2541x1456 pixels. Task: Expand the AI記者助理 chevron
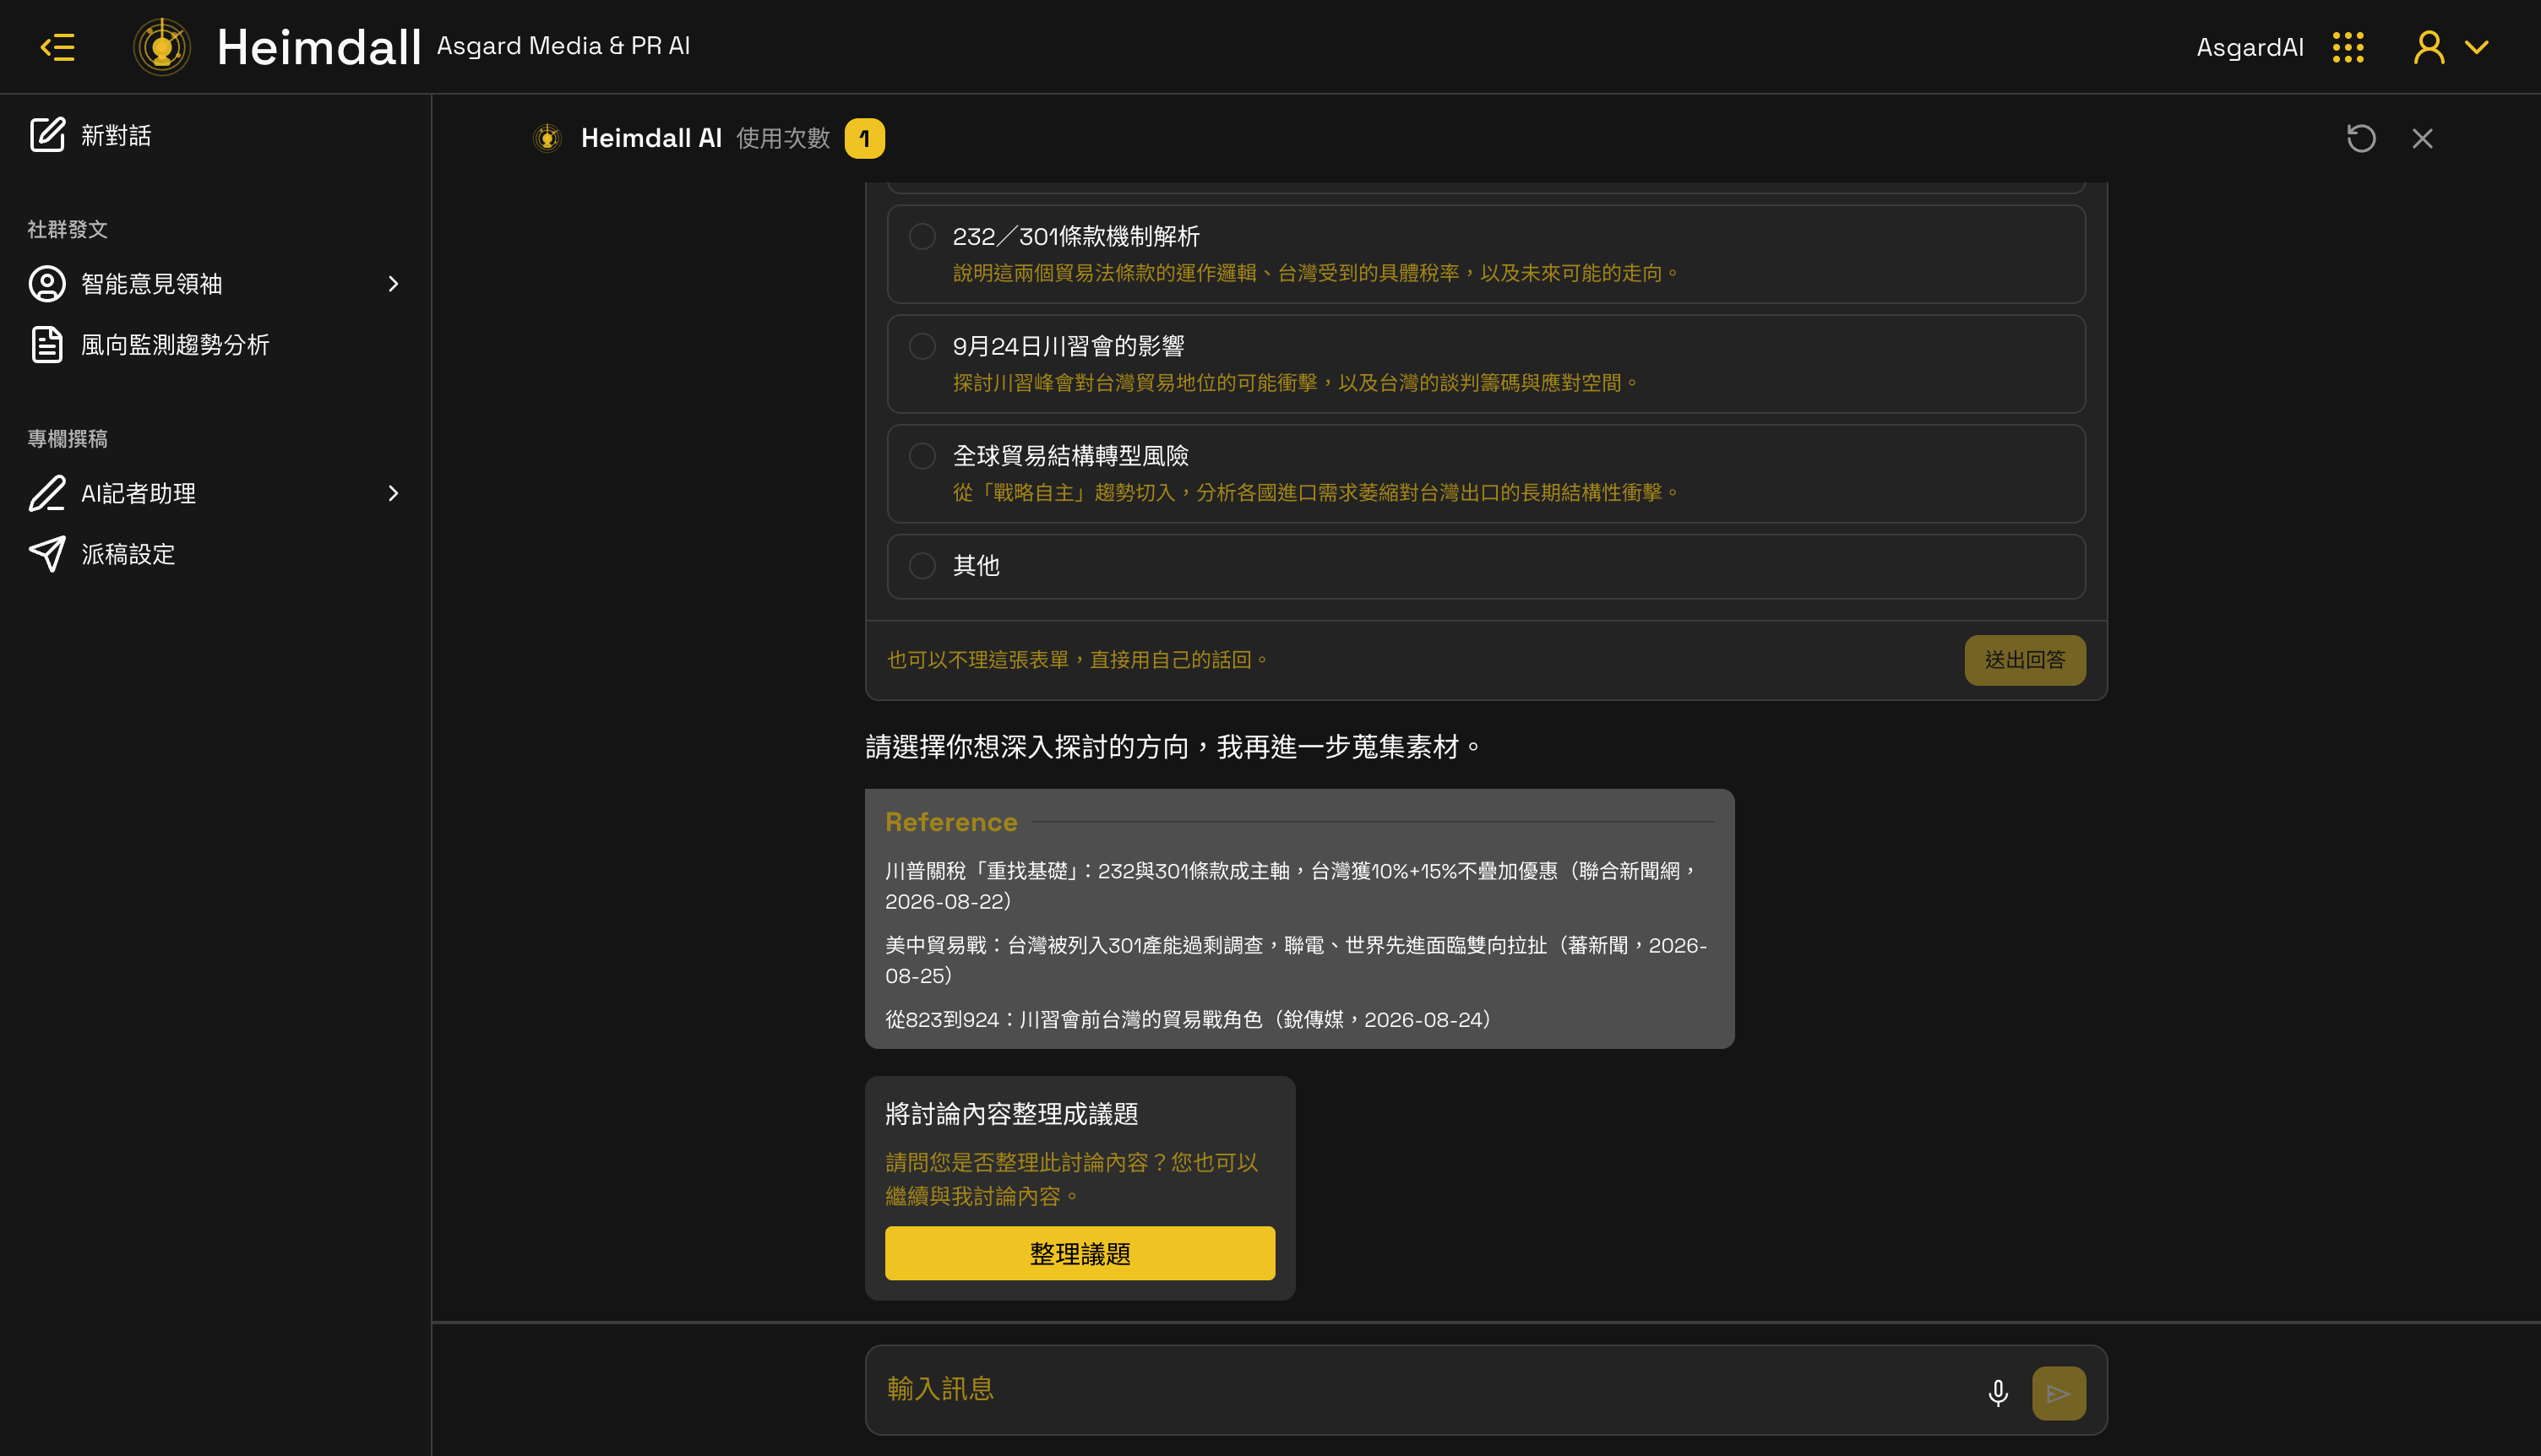pos(393,493)
